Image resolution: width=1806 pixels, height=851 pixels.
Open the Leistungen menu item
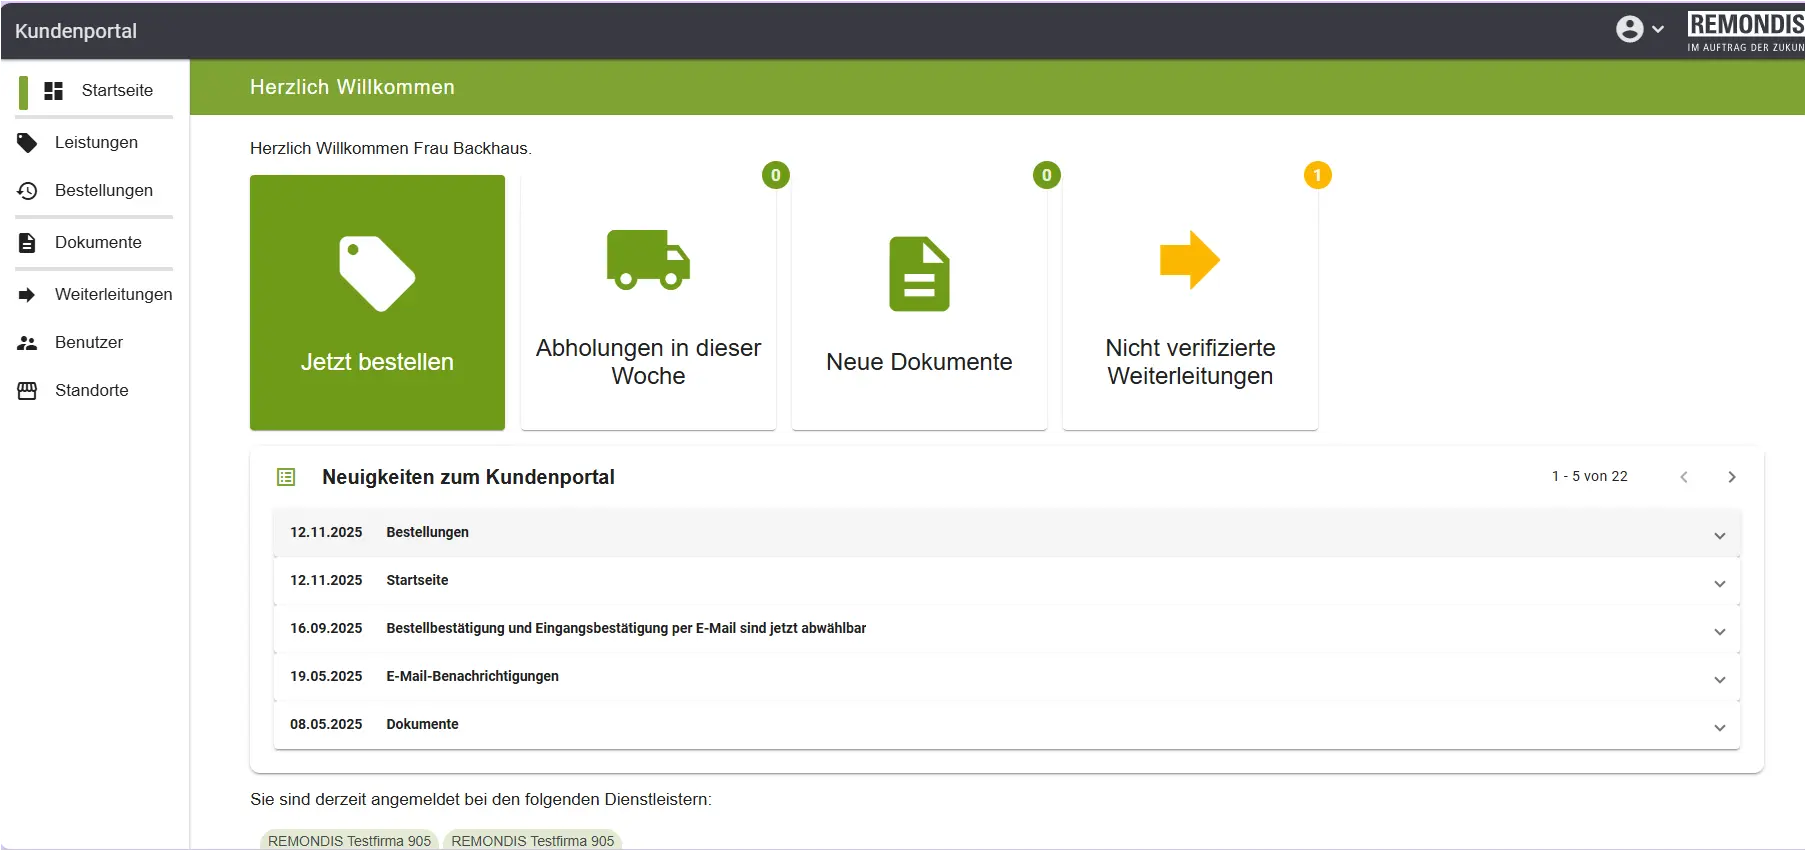[96, 143]
